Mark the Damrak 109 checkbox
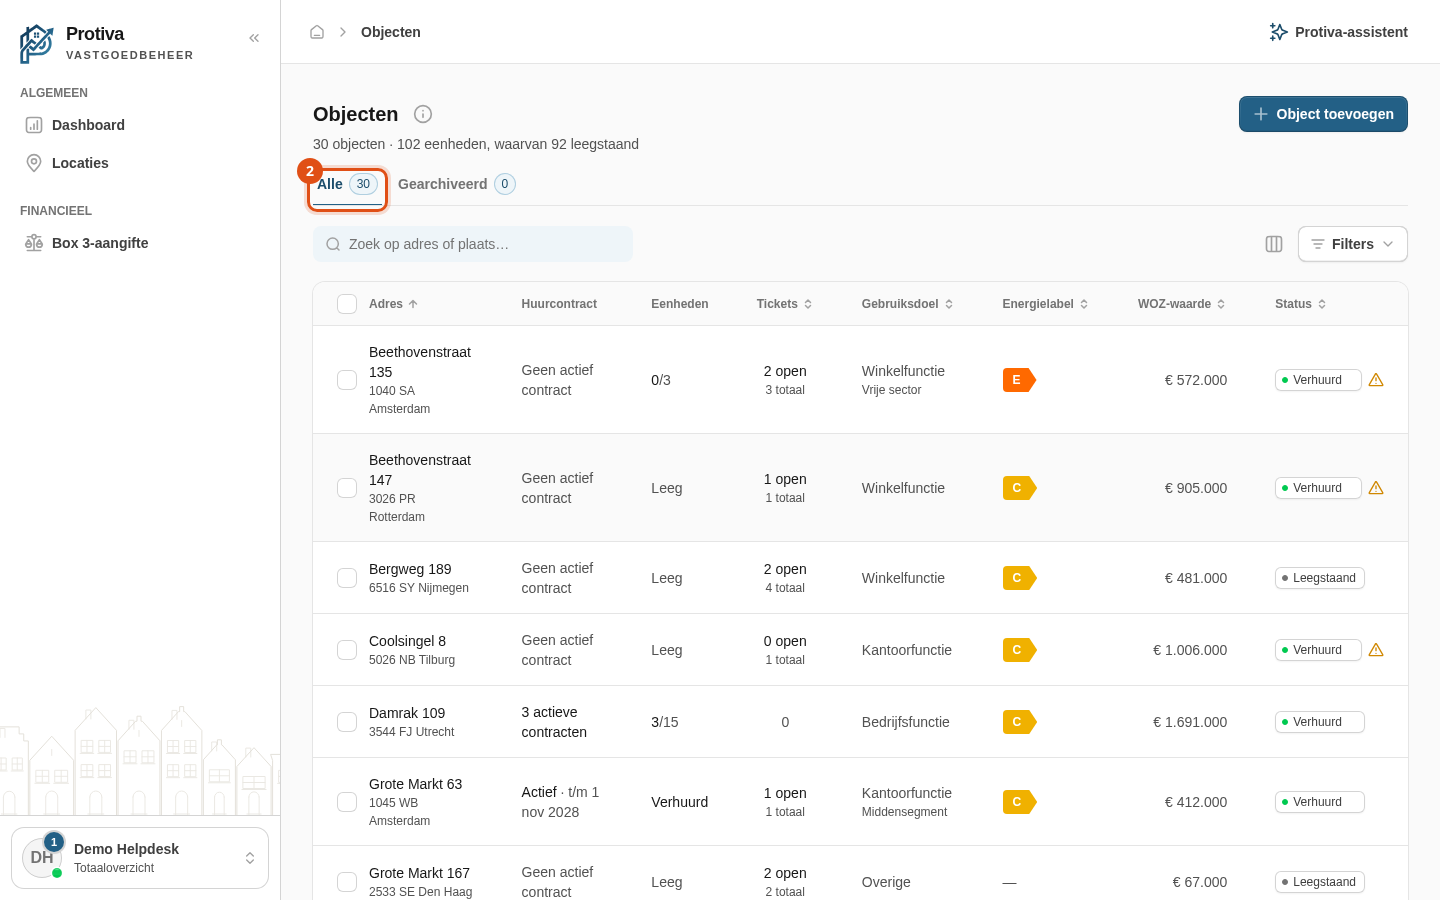 [347, 722]
